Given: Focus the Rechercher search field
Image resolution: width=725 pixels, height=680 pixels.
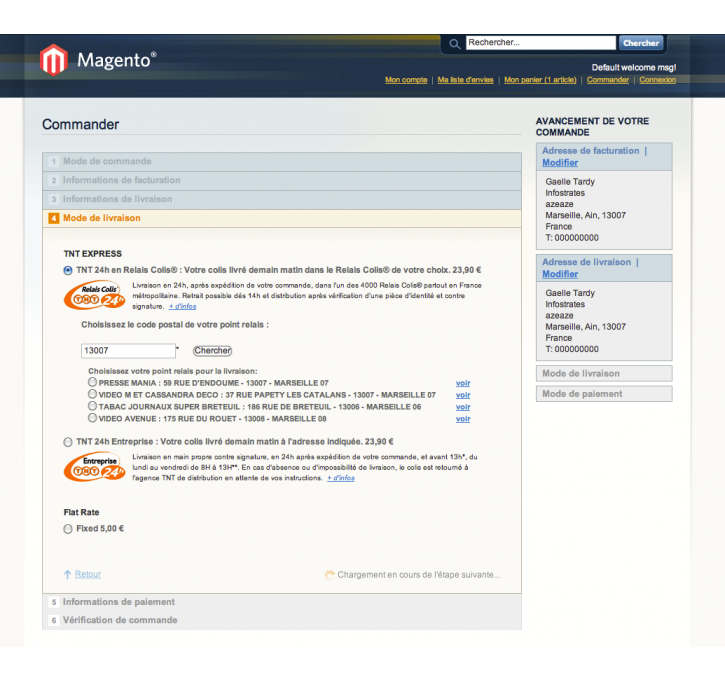Looking at the screenshot, I should point(541,43).
